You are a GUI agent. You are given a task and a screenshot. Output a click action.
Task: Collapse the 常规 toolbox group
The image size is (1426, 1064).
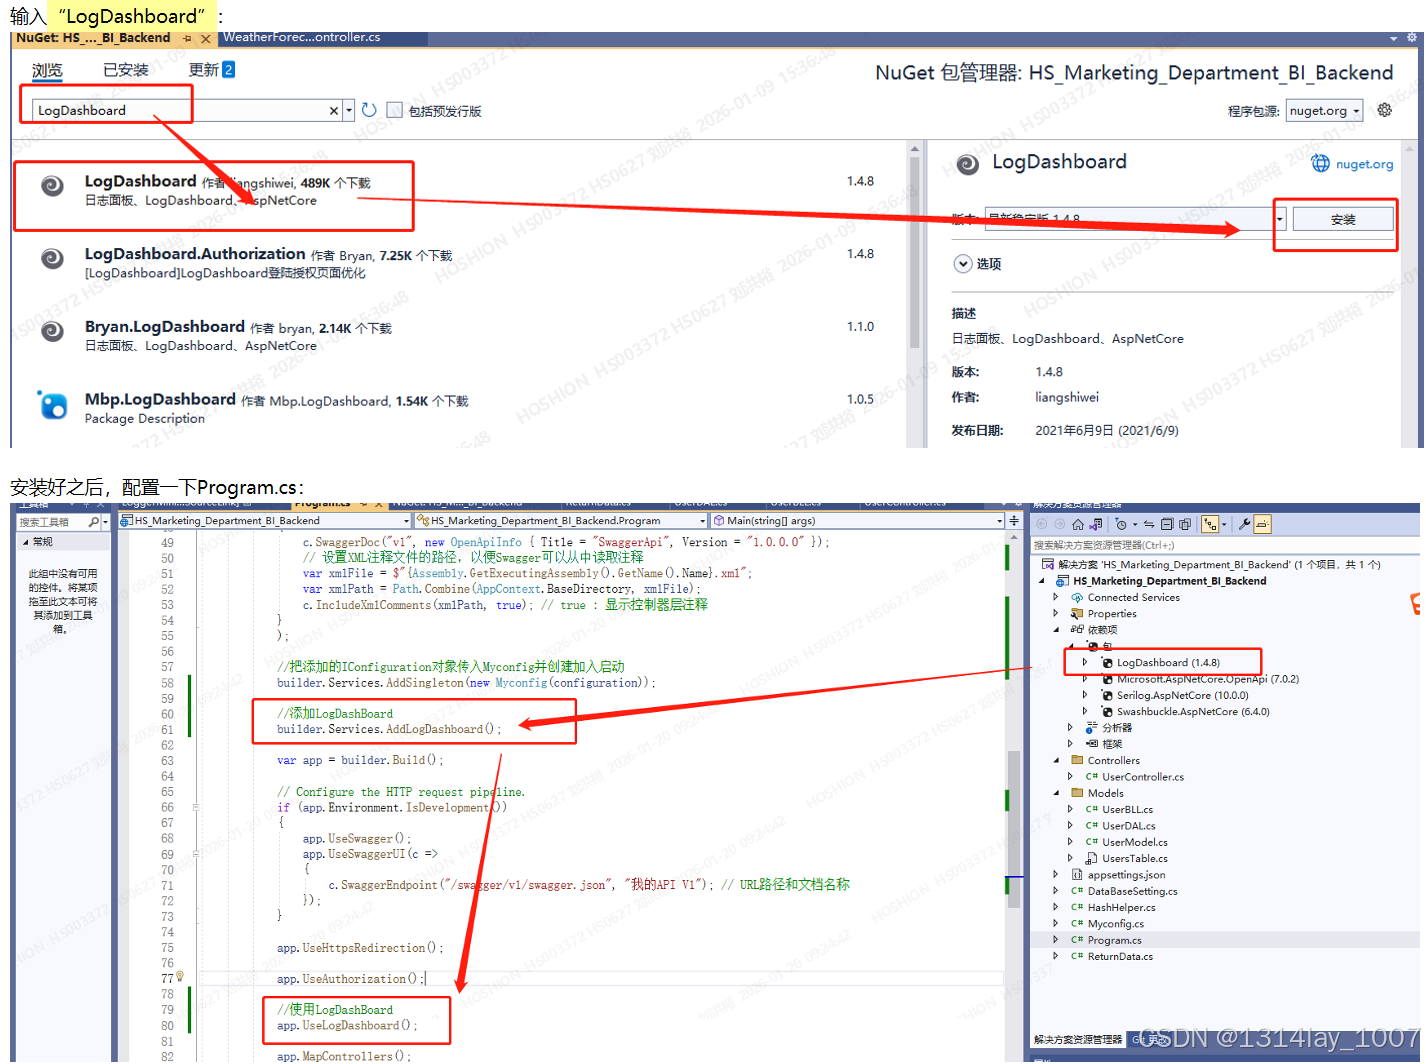pyautogui.click(x=26, y=542)
